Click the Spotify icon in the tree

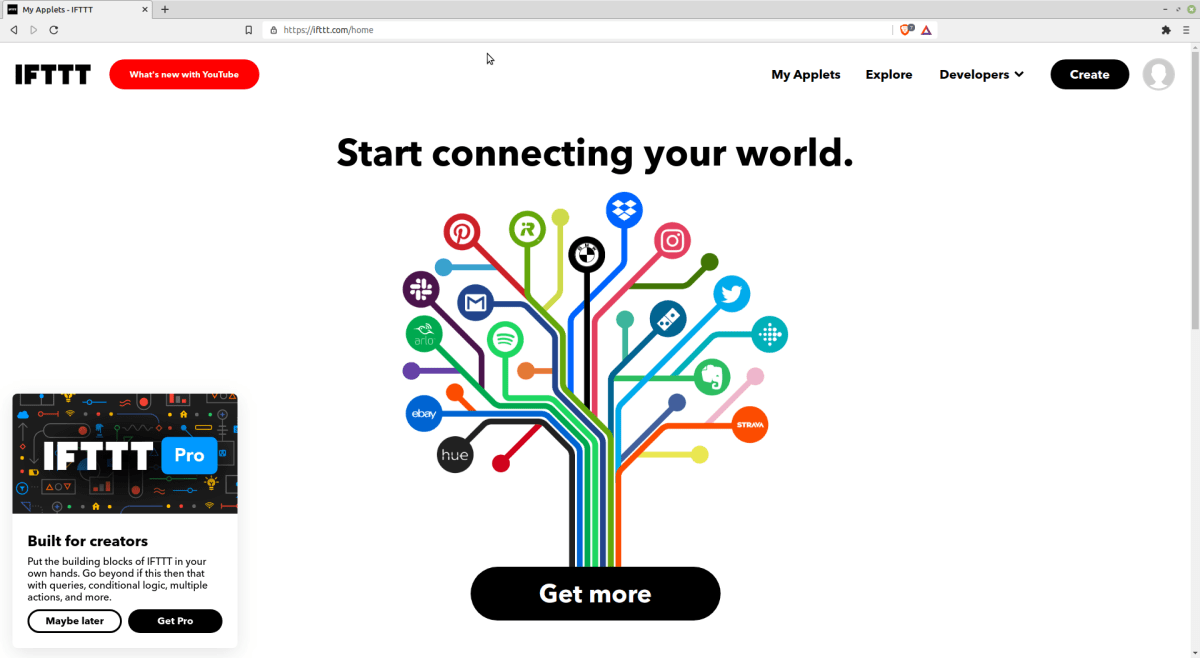[505, 340]
